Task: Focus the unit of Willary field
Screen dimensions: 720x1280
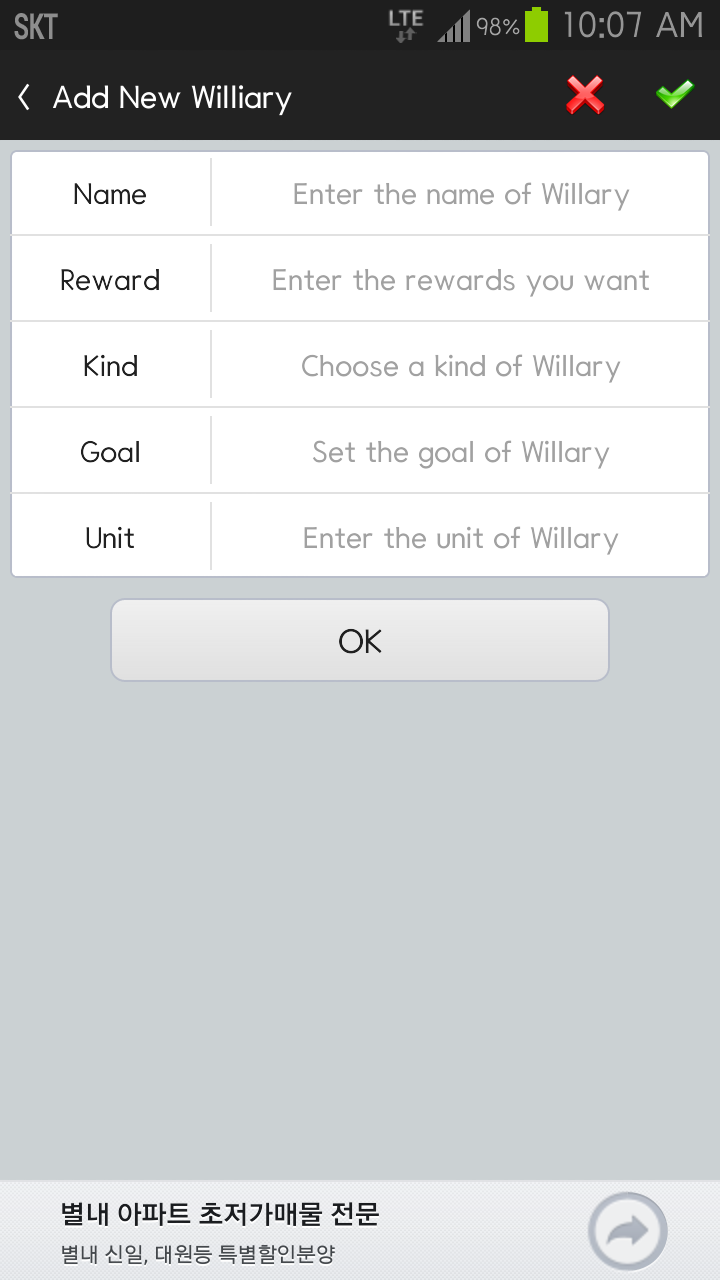Action: click(460, 538)
